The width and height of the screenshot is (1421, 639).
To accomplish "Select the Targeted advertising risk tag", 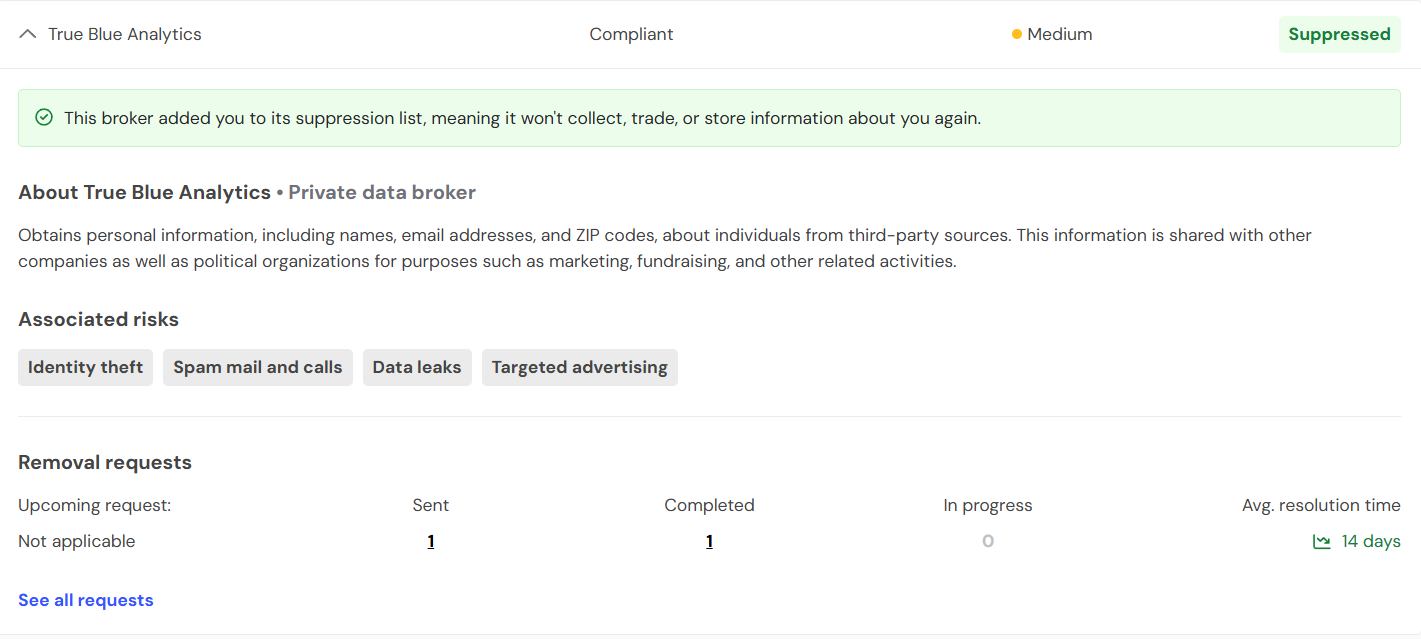I will tap(580, 367).
